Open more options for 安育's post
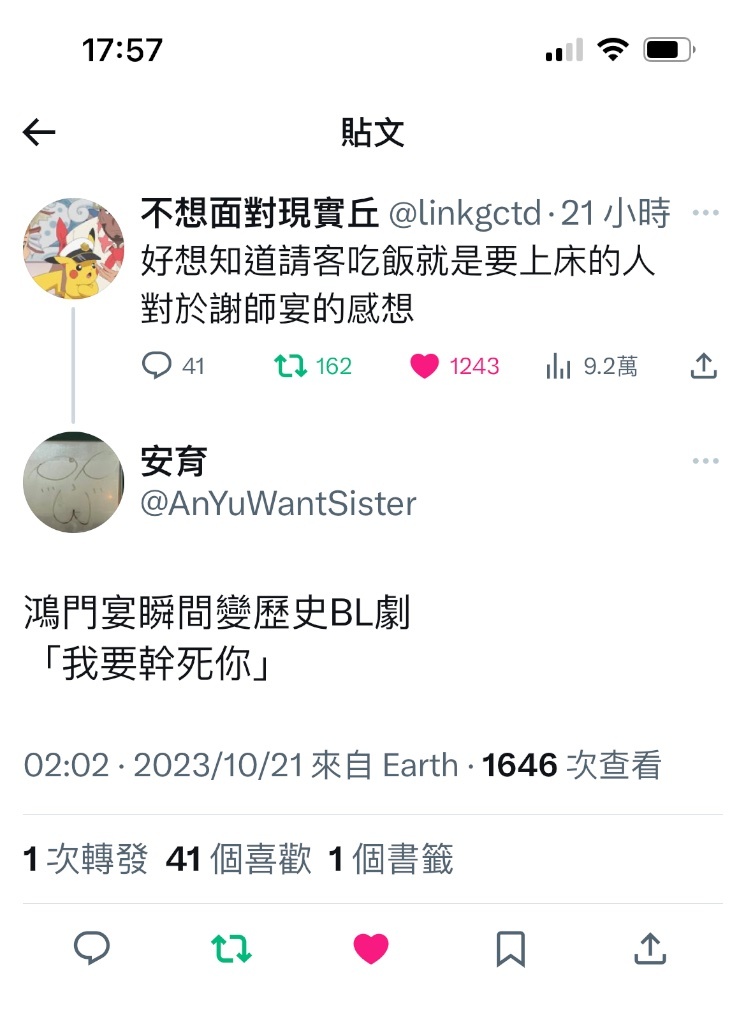The image size is (746, 1024). [x=705, y=461]
